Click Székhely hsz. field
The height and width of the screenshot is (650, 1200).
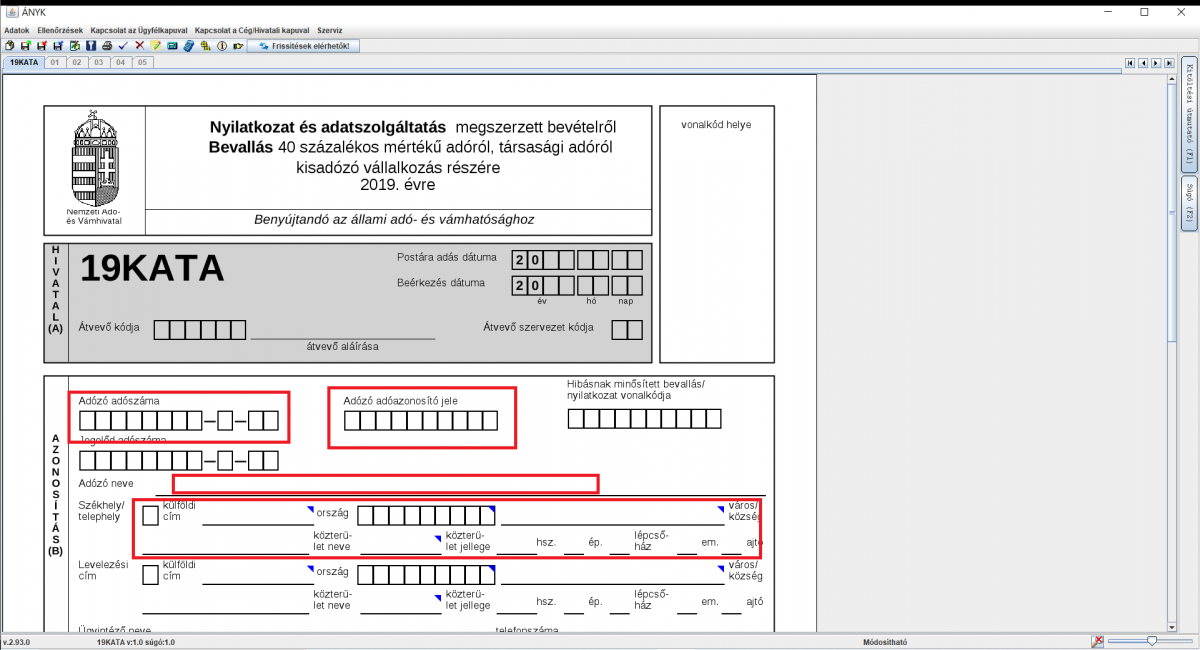517,546
